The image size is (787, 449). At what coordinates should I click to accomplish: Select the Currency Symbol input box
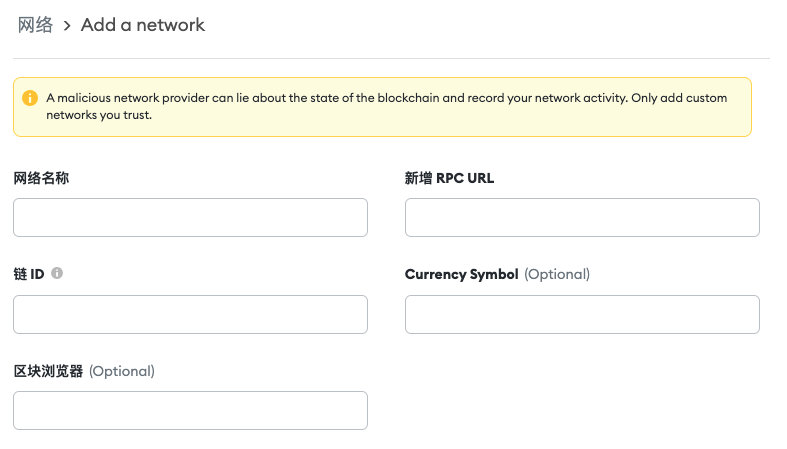click(582, 314)
